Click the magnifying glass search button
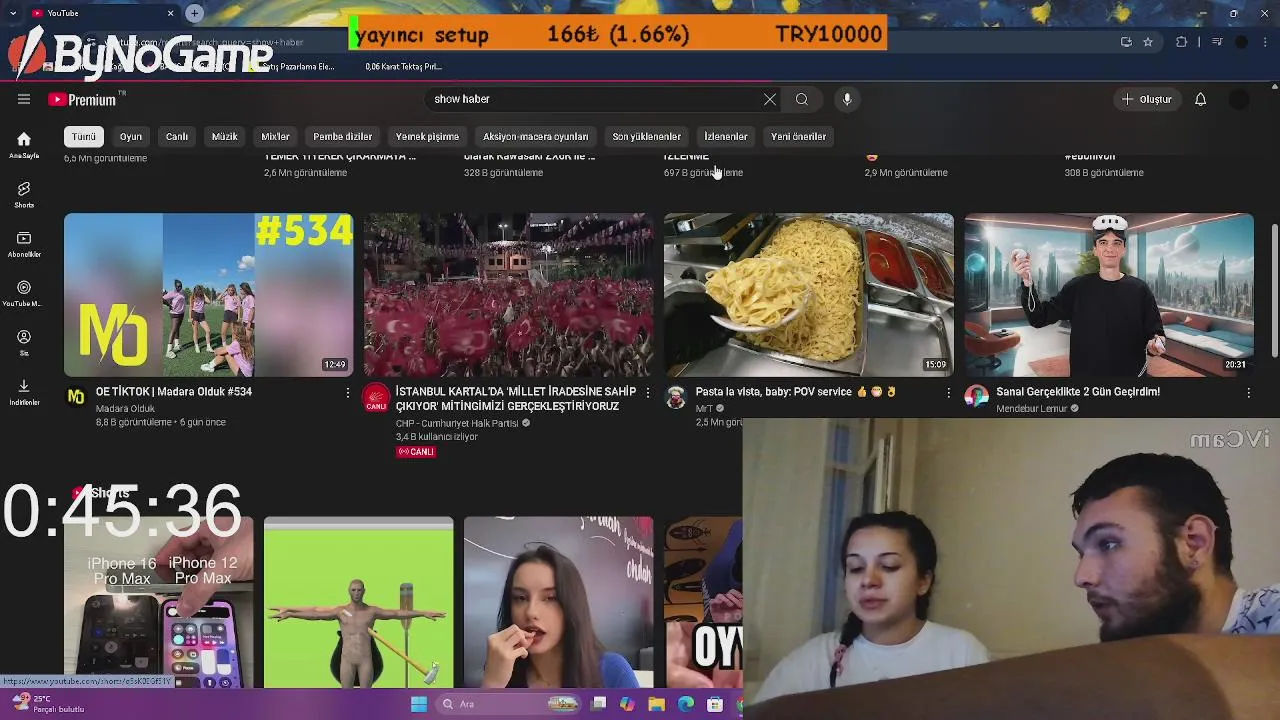1280x720 pixels. (801, 99)
